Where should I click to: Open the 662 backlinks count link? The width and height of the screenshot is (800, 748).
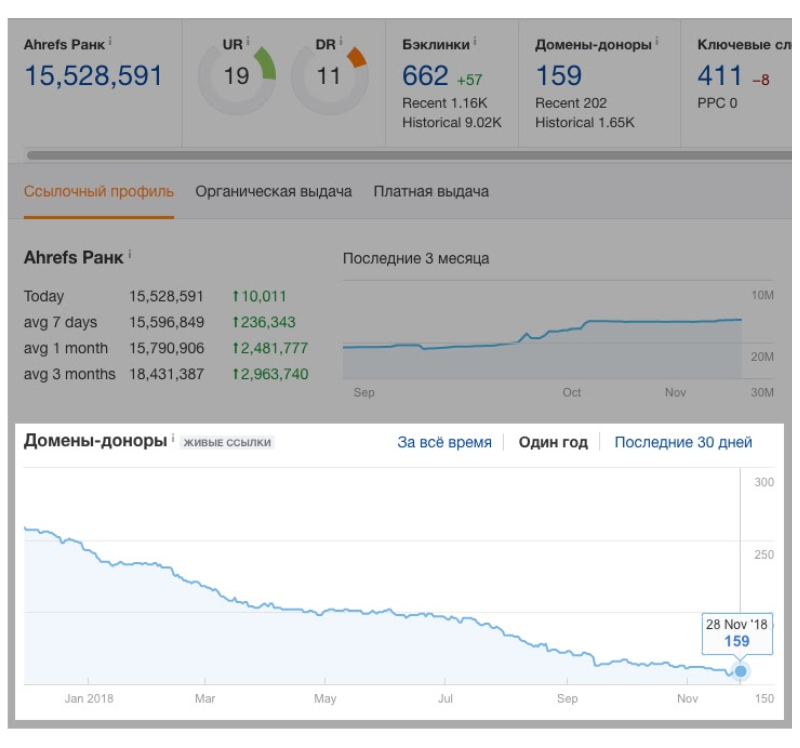coord(425,76)
